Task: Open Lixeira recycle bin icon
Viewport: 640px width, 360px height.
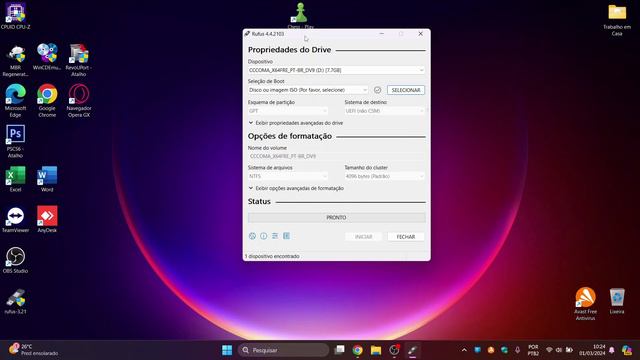Action: (617, 301)
